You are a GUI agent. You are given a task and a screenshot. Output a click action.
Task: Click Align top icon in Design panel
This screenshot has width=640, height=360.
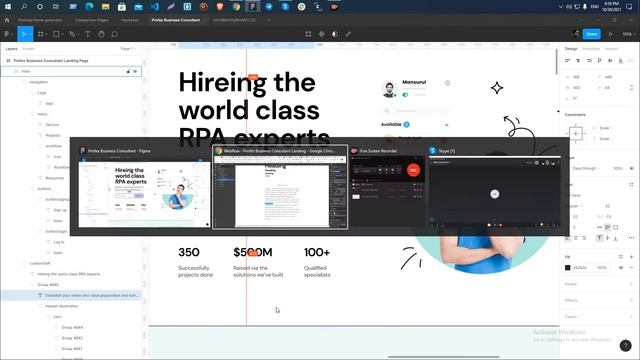(599, 60)
